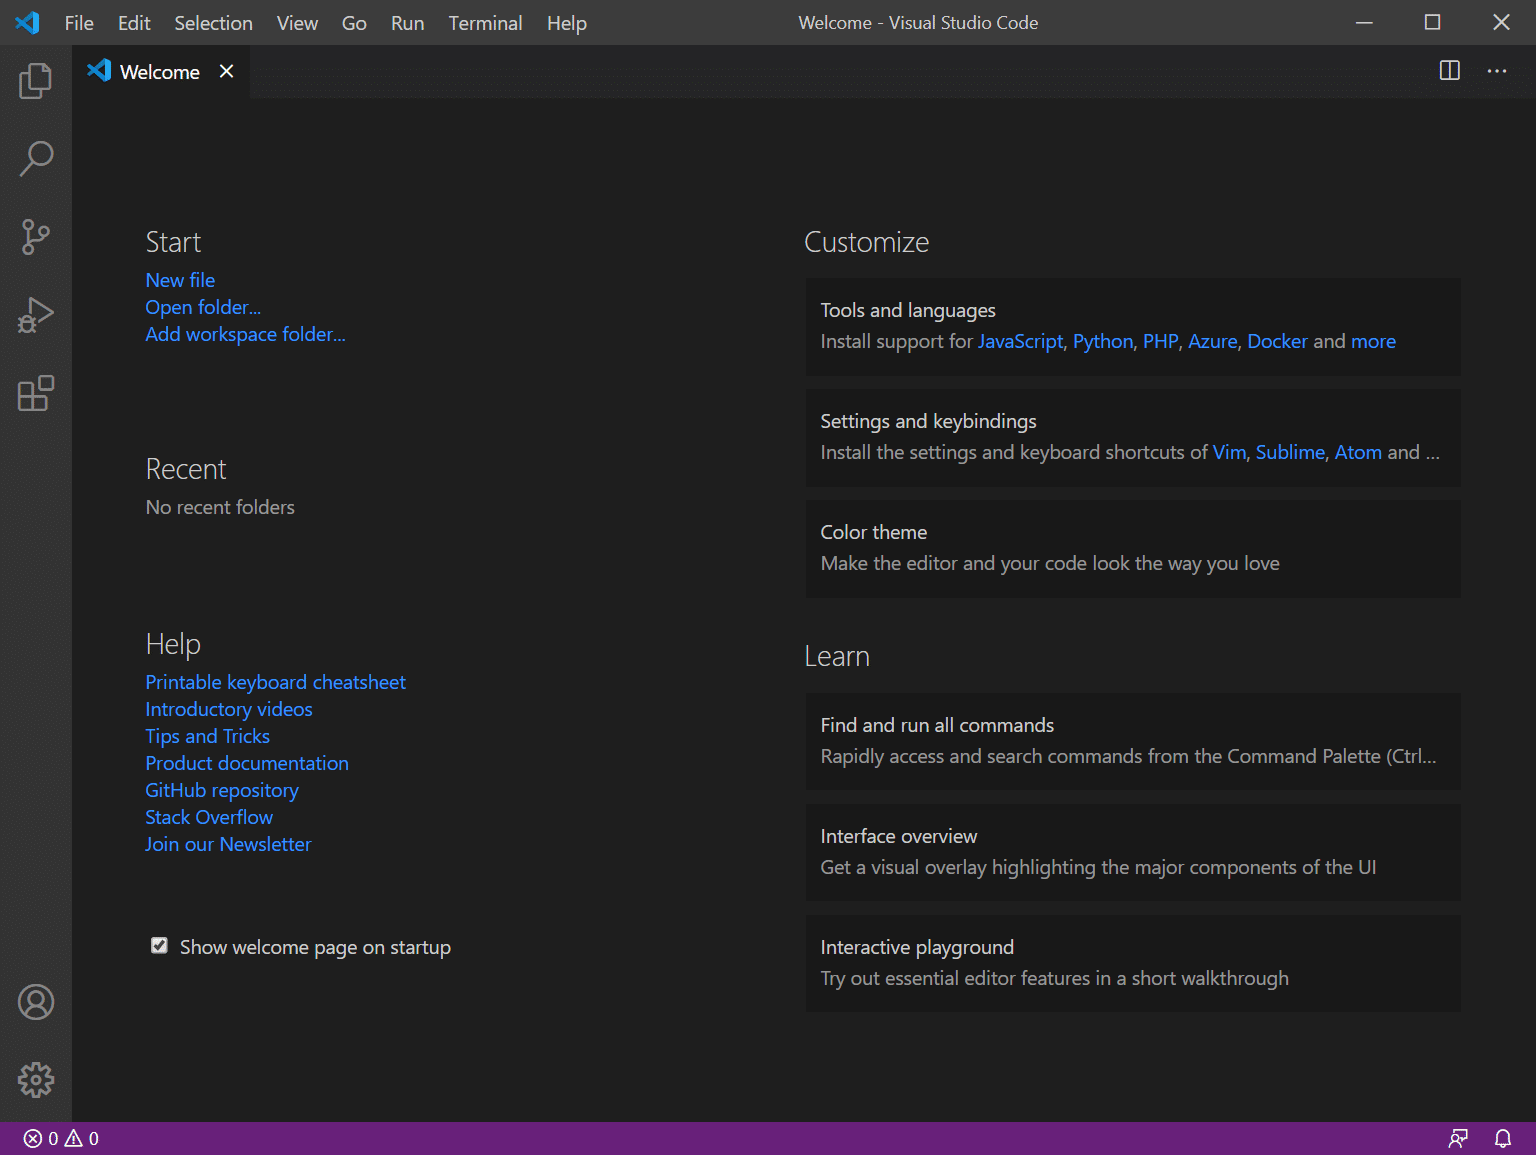Screen dimensions: 1536x1155
Task: Open the Search view
Action: click(x=36, y=159)
